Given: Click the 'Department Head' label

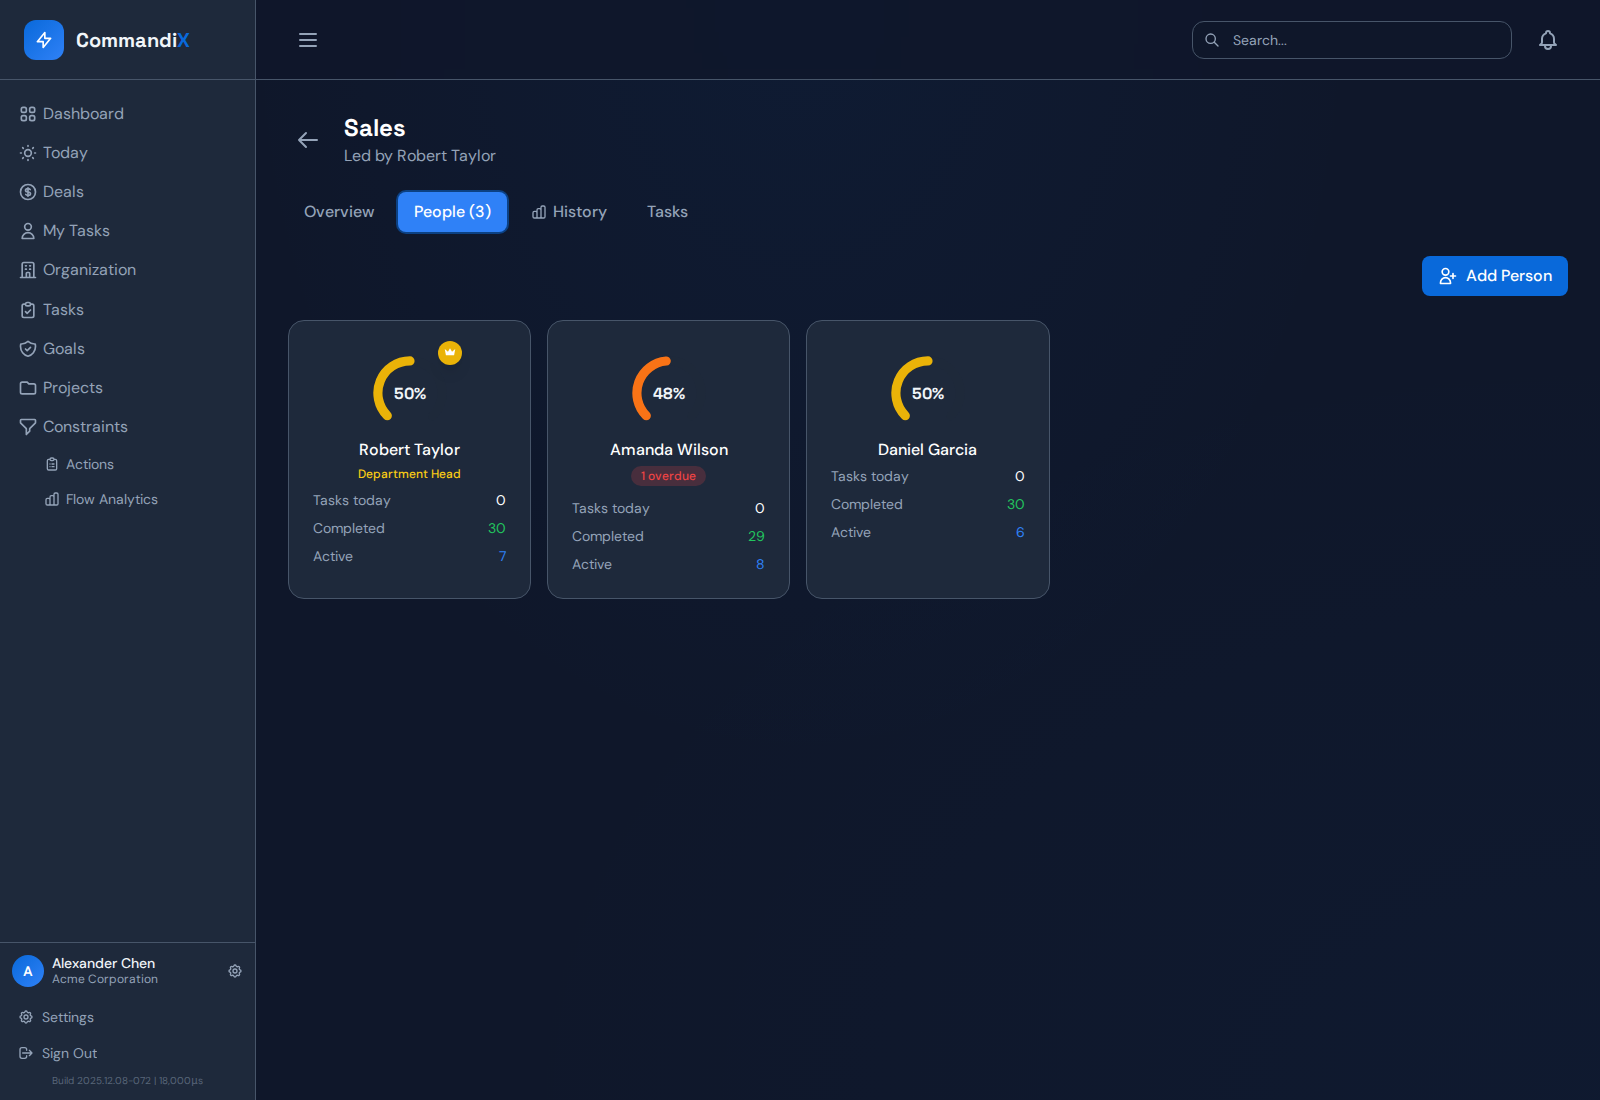Looking at the screenshot, I should point(409,474).
